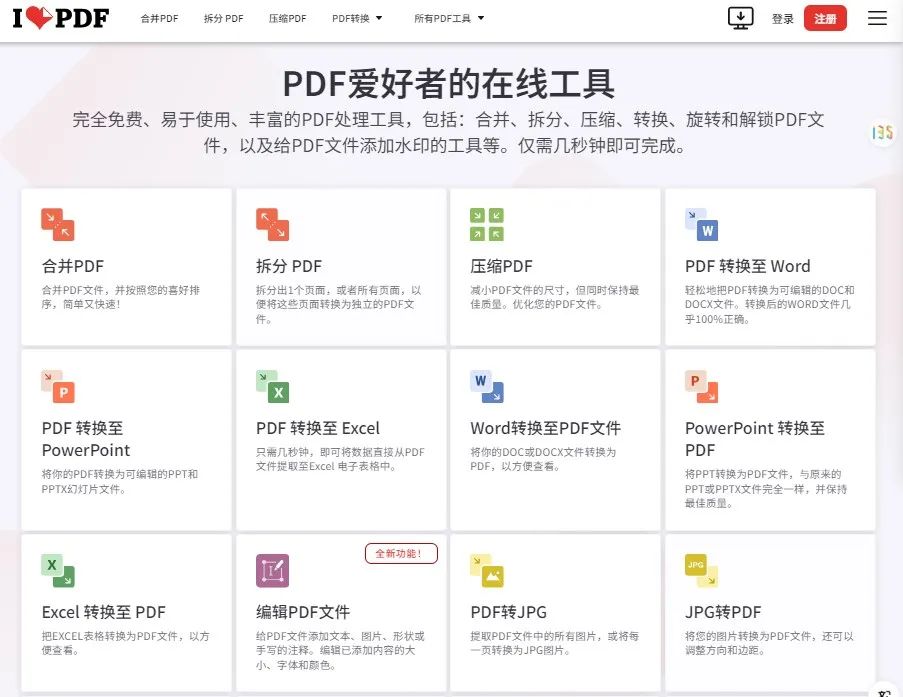This screenshot has width=903, height=697.
Task: Click the Excel to PDF icon
Action: point(58,571)
